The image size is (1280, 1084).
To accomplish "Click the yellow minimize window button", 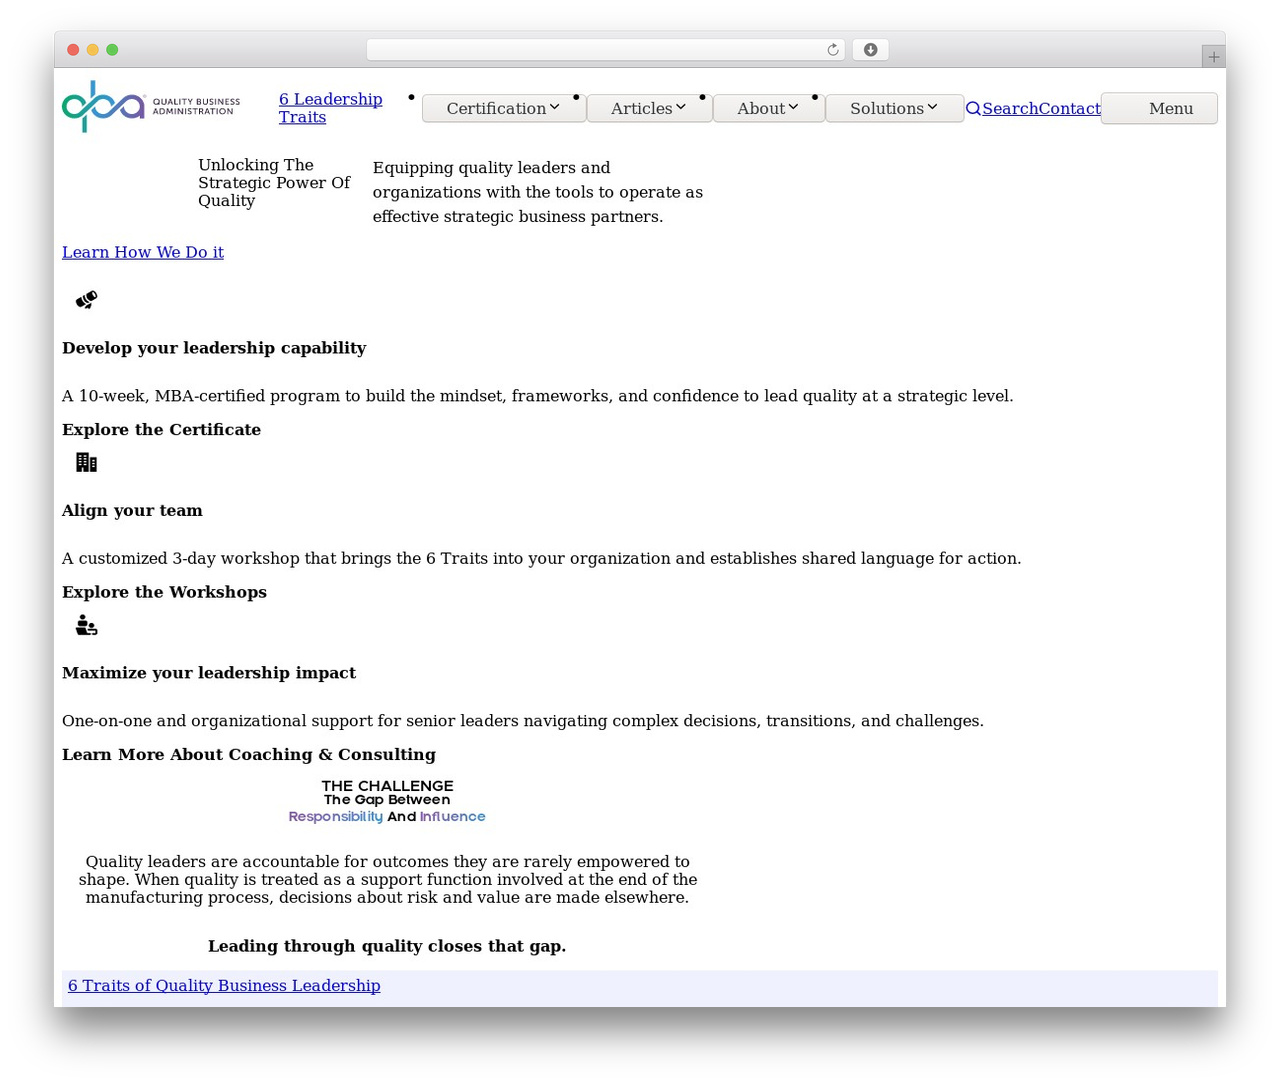I will click(x=93, y=50).
